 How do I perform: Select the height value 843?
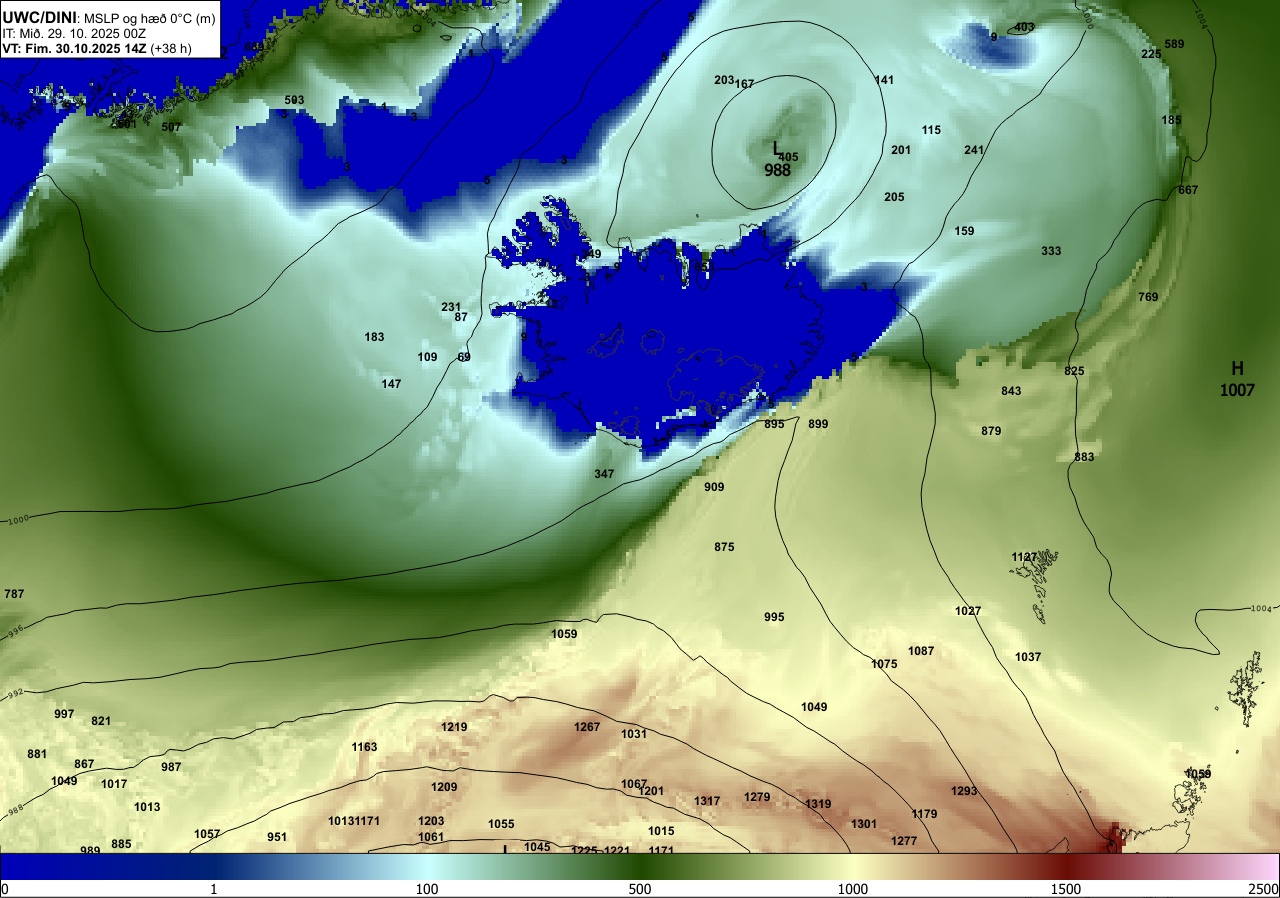pyautogui.click(x=1011, y=391)
